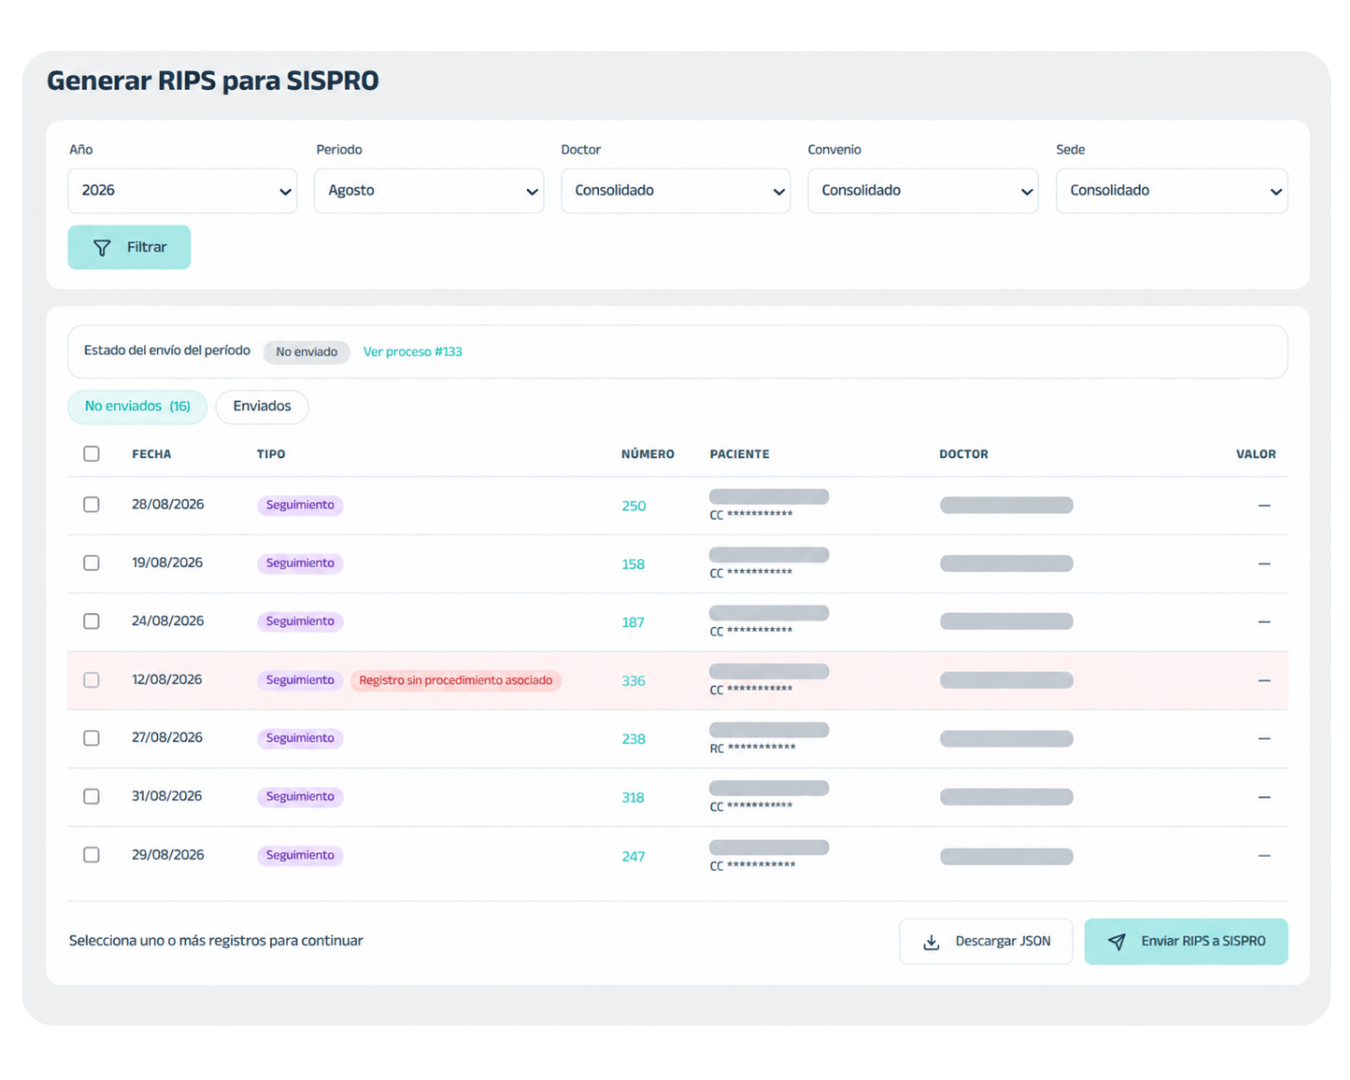The height and width of the screenshot is (1080, 1350).
Task: Click the TIPO column header
Action: pyautogui.click(x=271, y=454)
